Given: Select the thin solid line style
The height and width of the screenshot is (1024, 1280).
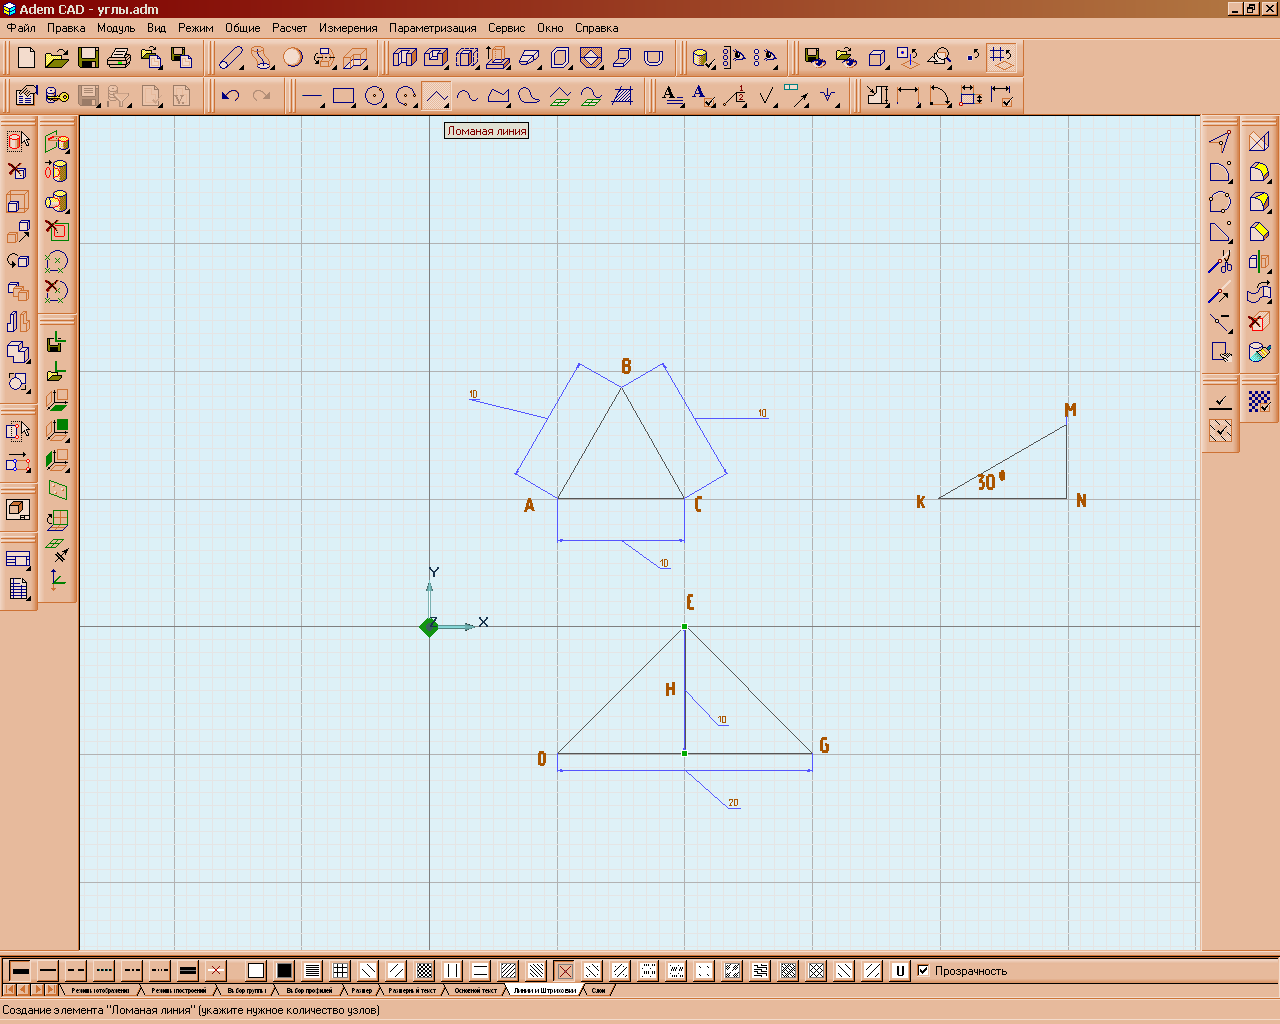Looking at the screenshot, I should tap(48, 970).
